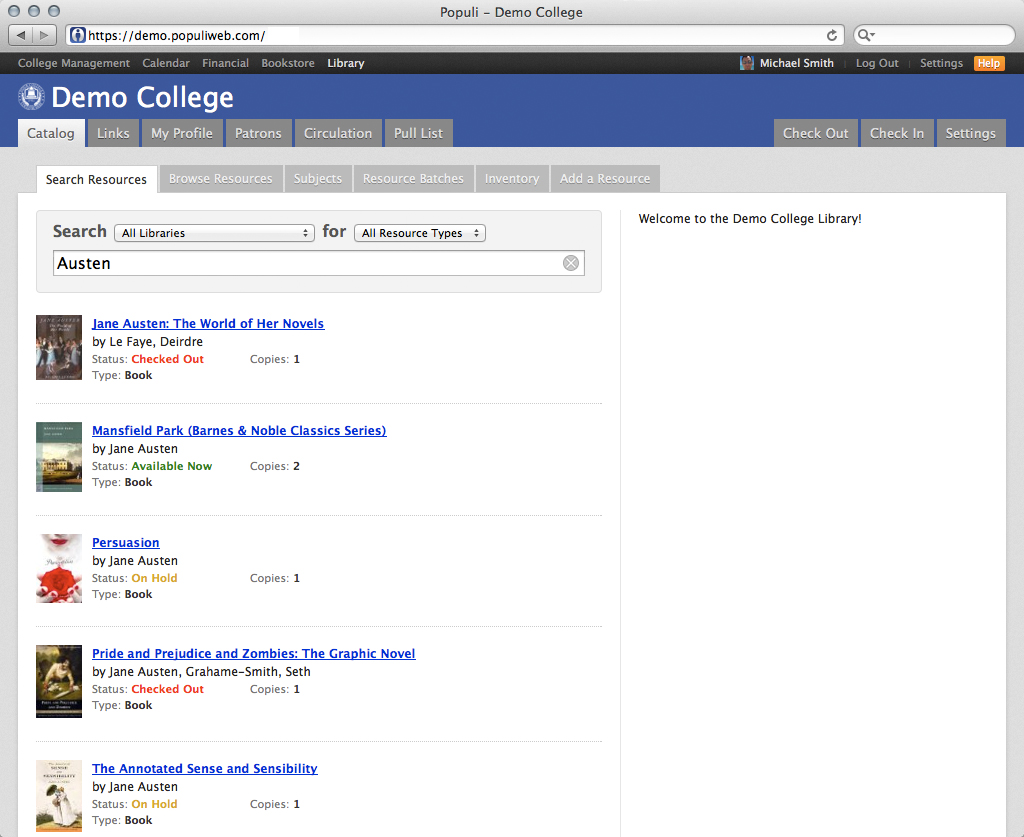Image resolution: width=1024 pixels, height=837 pixels.
Task: Click the Check In tab button
Action: [x=897, y=133]
